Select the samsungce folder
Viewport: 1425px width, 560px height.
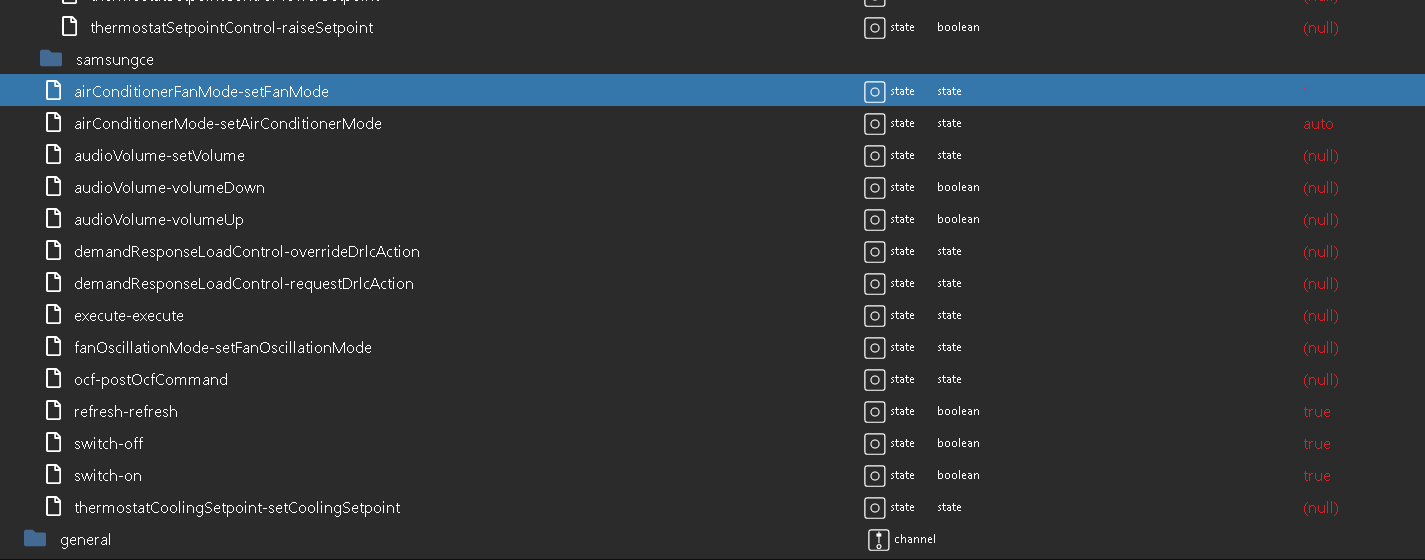115,60
